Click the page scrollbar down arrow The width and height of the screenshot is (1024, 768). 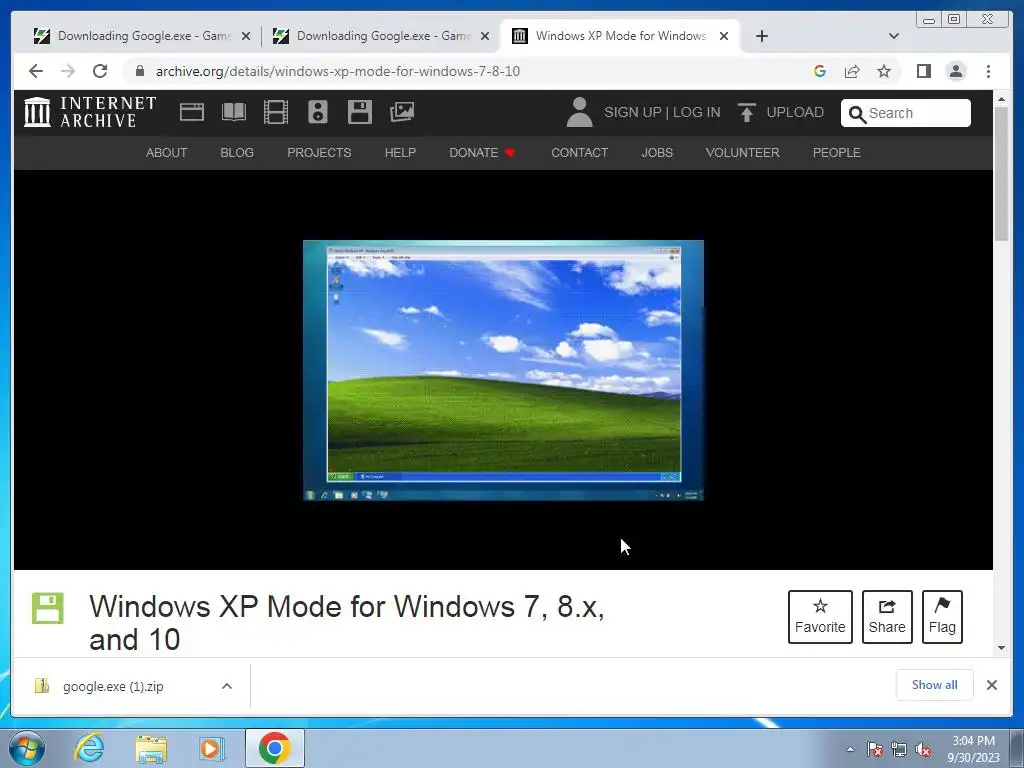click(1002, 648)
